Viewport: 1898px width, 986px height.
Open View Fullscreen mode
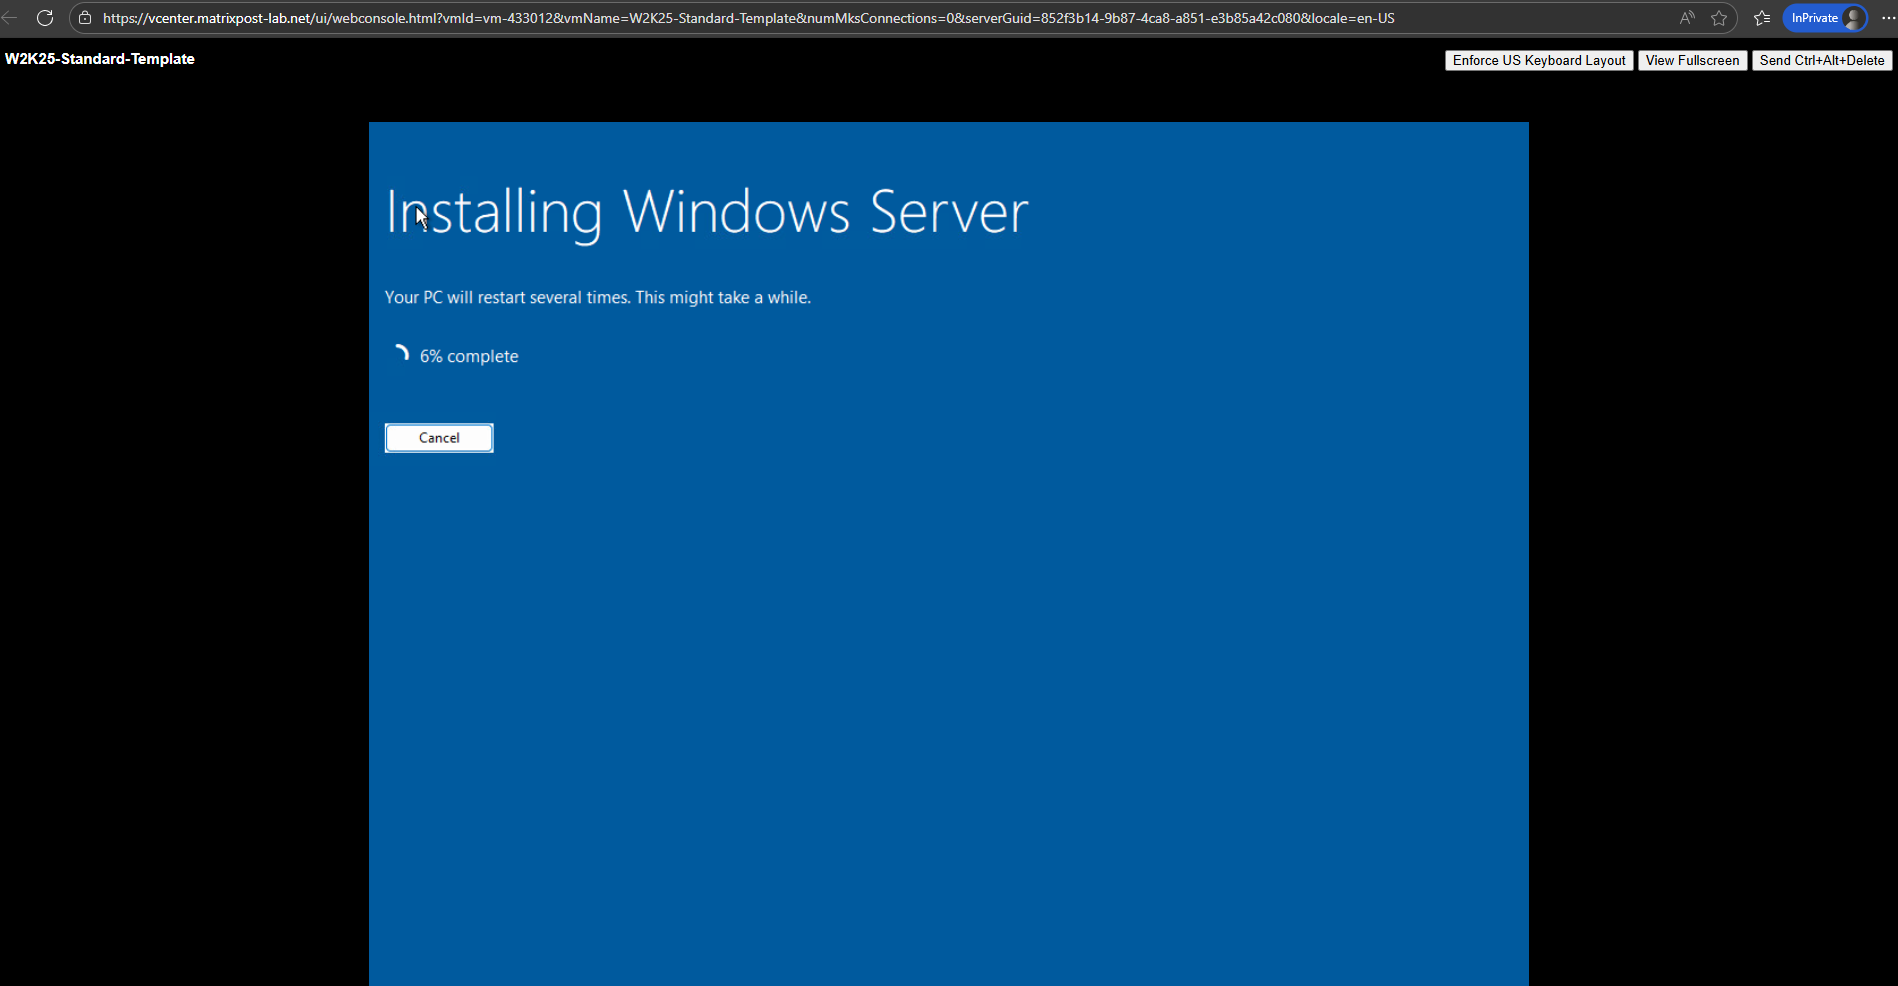pos(1692,61)
